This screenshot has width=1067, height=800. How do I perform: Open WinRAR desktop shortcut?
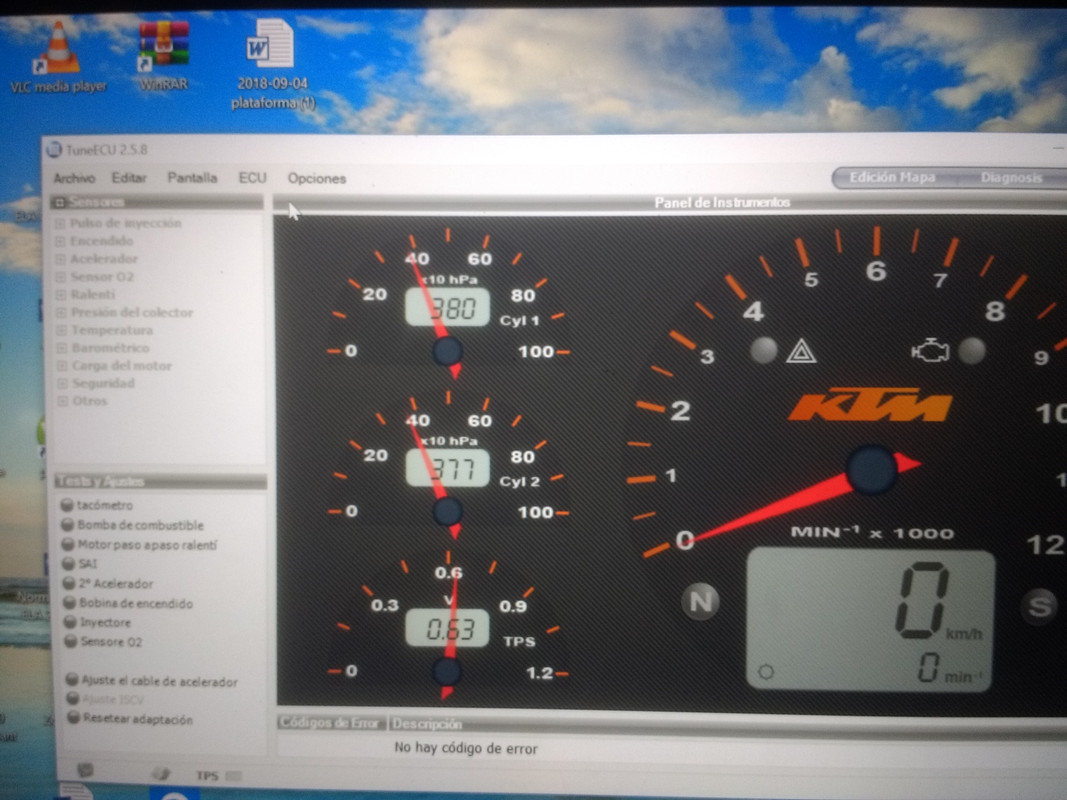[163, 56]
